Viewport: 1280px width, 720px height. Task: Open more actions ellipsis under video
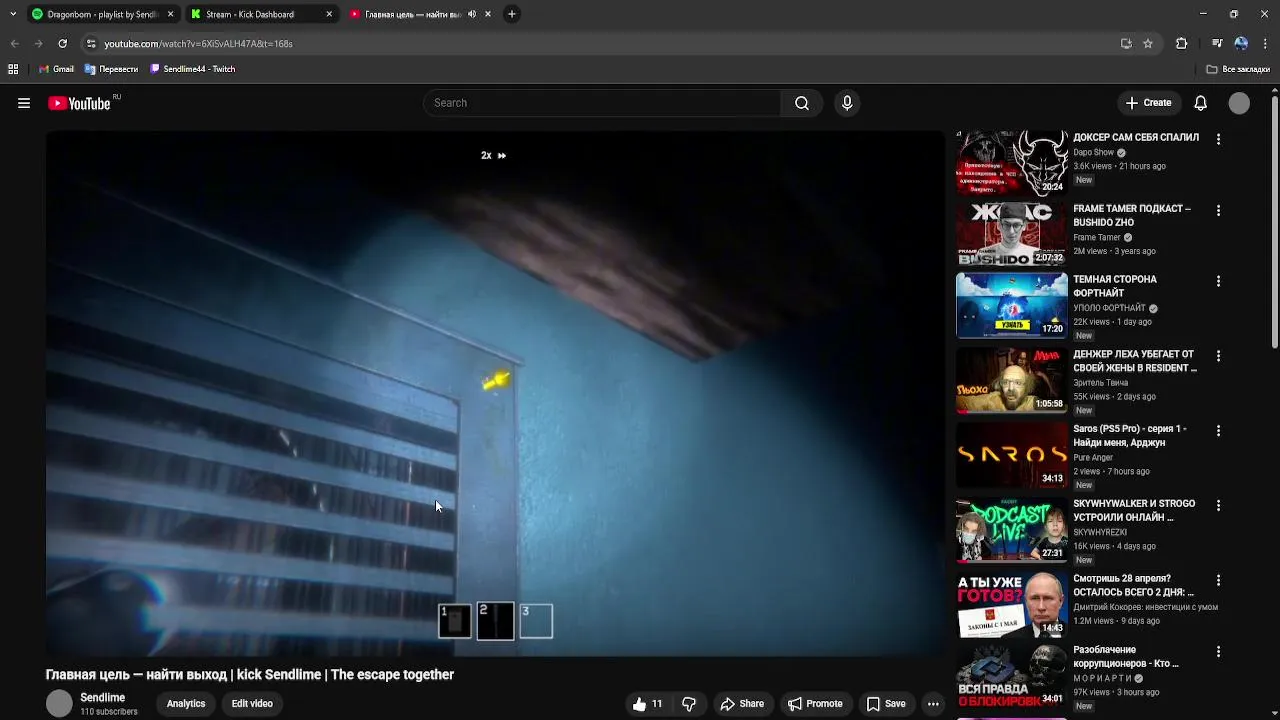933,704
